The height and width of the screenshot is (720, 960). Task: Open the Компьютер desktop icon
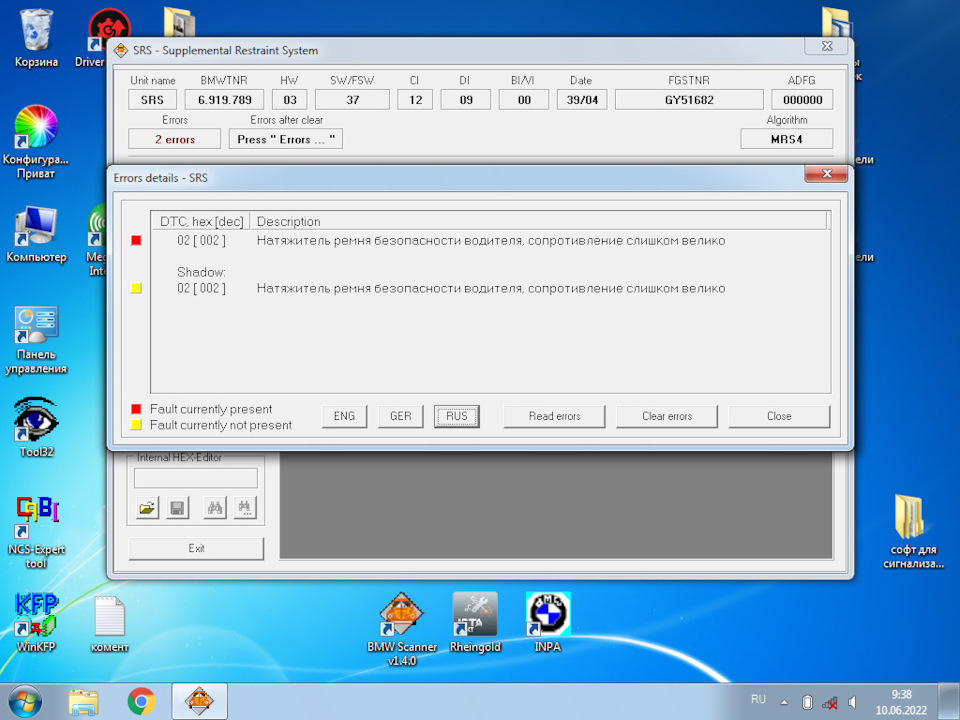(x=36, y=234)
